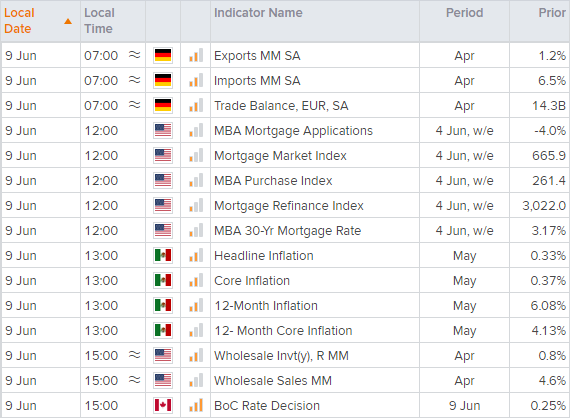The width and height of the screenshot is (570, 418).
Task: Click prior value 3.17% for 30-Yr Mortgage Rate
Action: [x=549, y=230]
